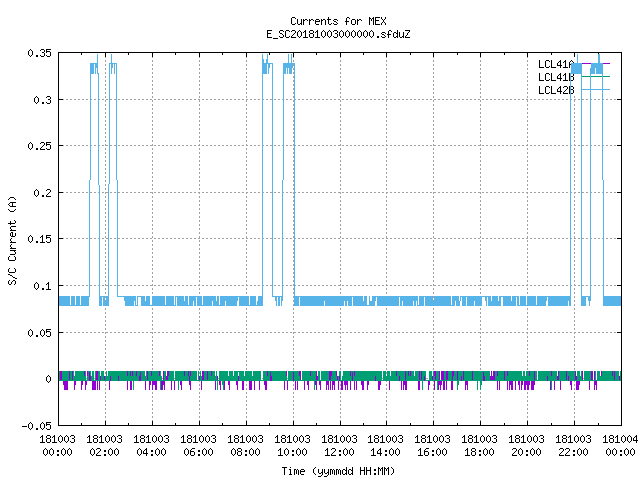Image resolution: width=640 pixels, height=480 pixels.
Task: Click the 0.3 y-axis tick label
Action: tap(43, 100)
